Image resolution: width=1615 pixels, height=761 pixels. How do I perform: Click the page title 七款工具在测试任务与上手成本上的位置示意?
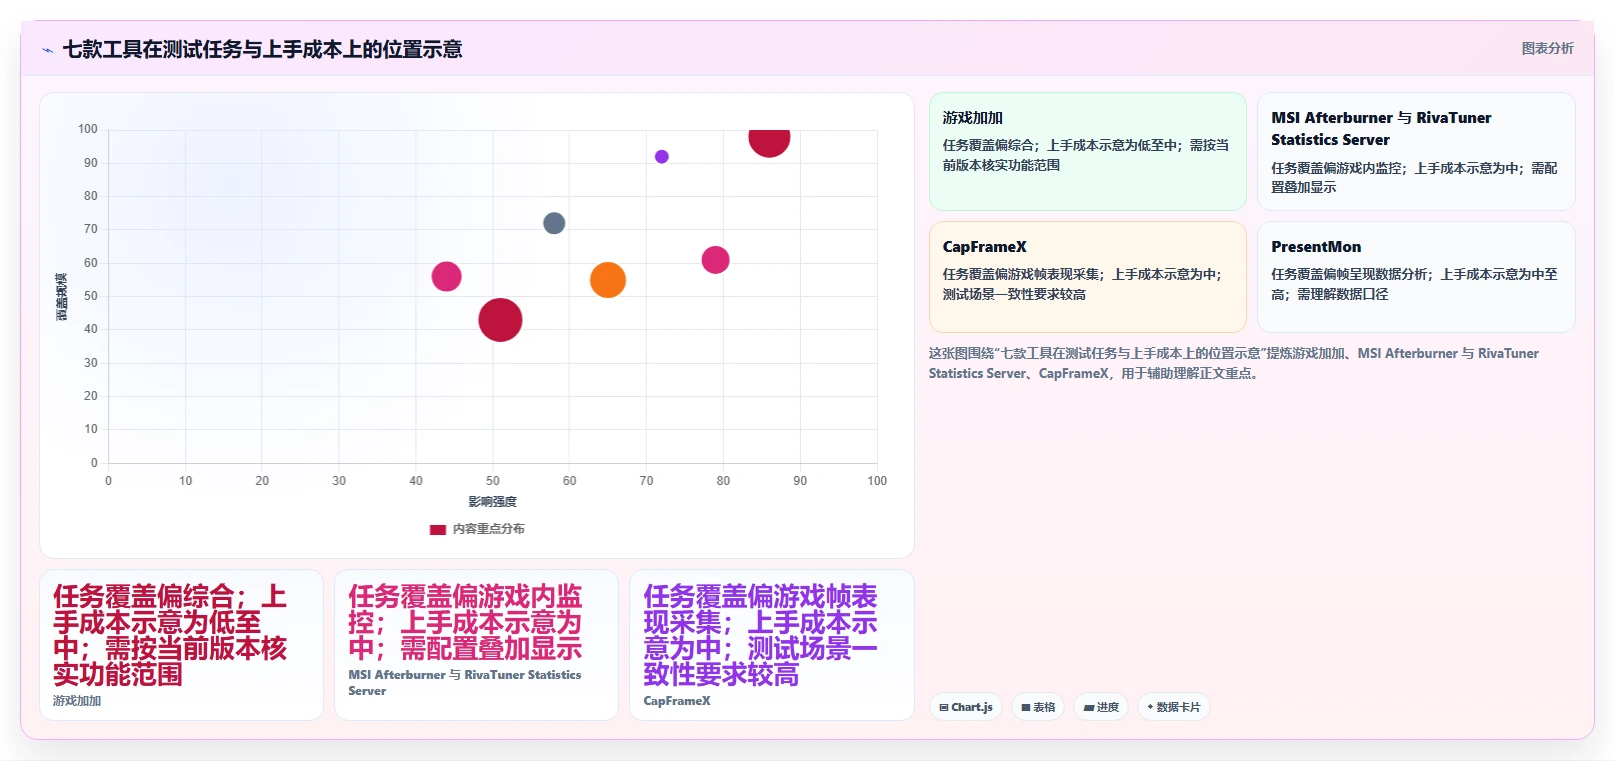coord(263,49)
